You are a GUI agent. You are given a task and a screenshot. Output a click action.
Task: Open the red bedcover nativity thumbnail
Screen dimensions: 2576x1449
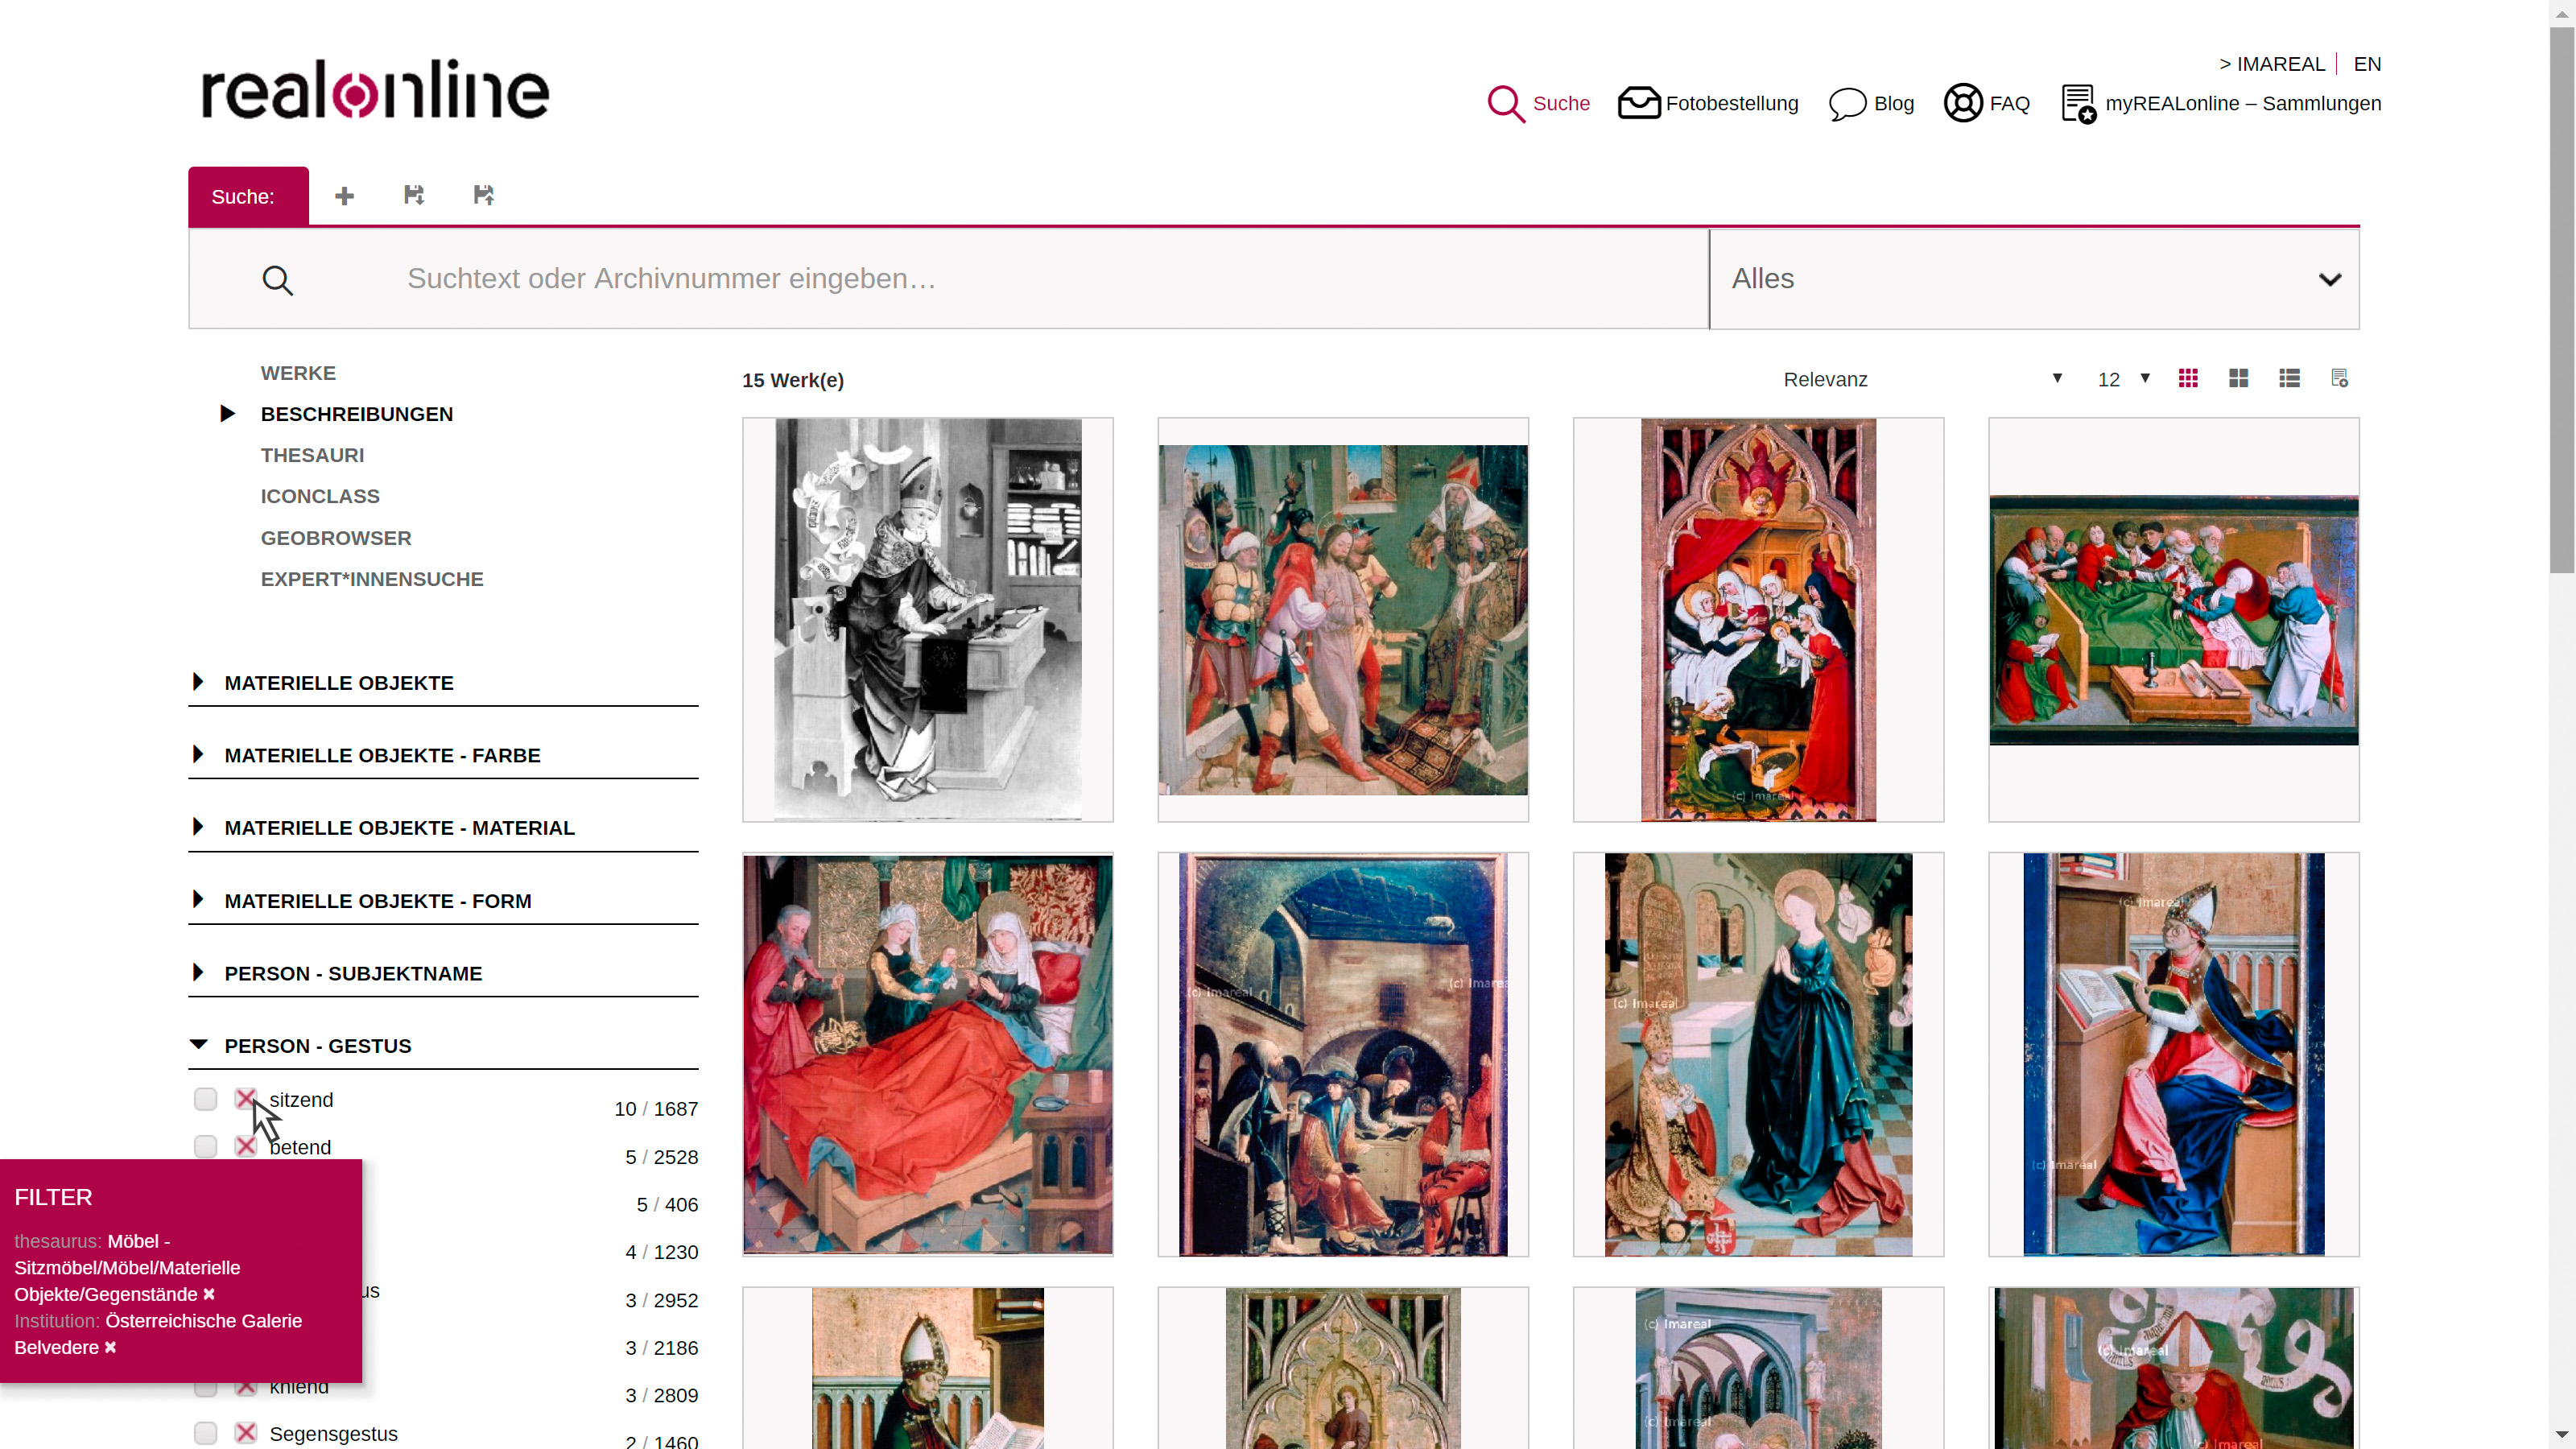927,1054
